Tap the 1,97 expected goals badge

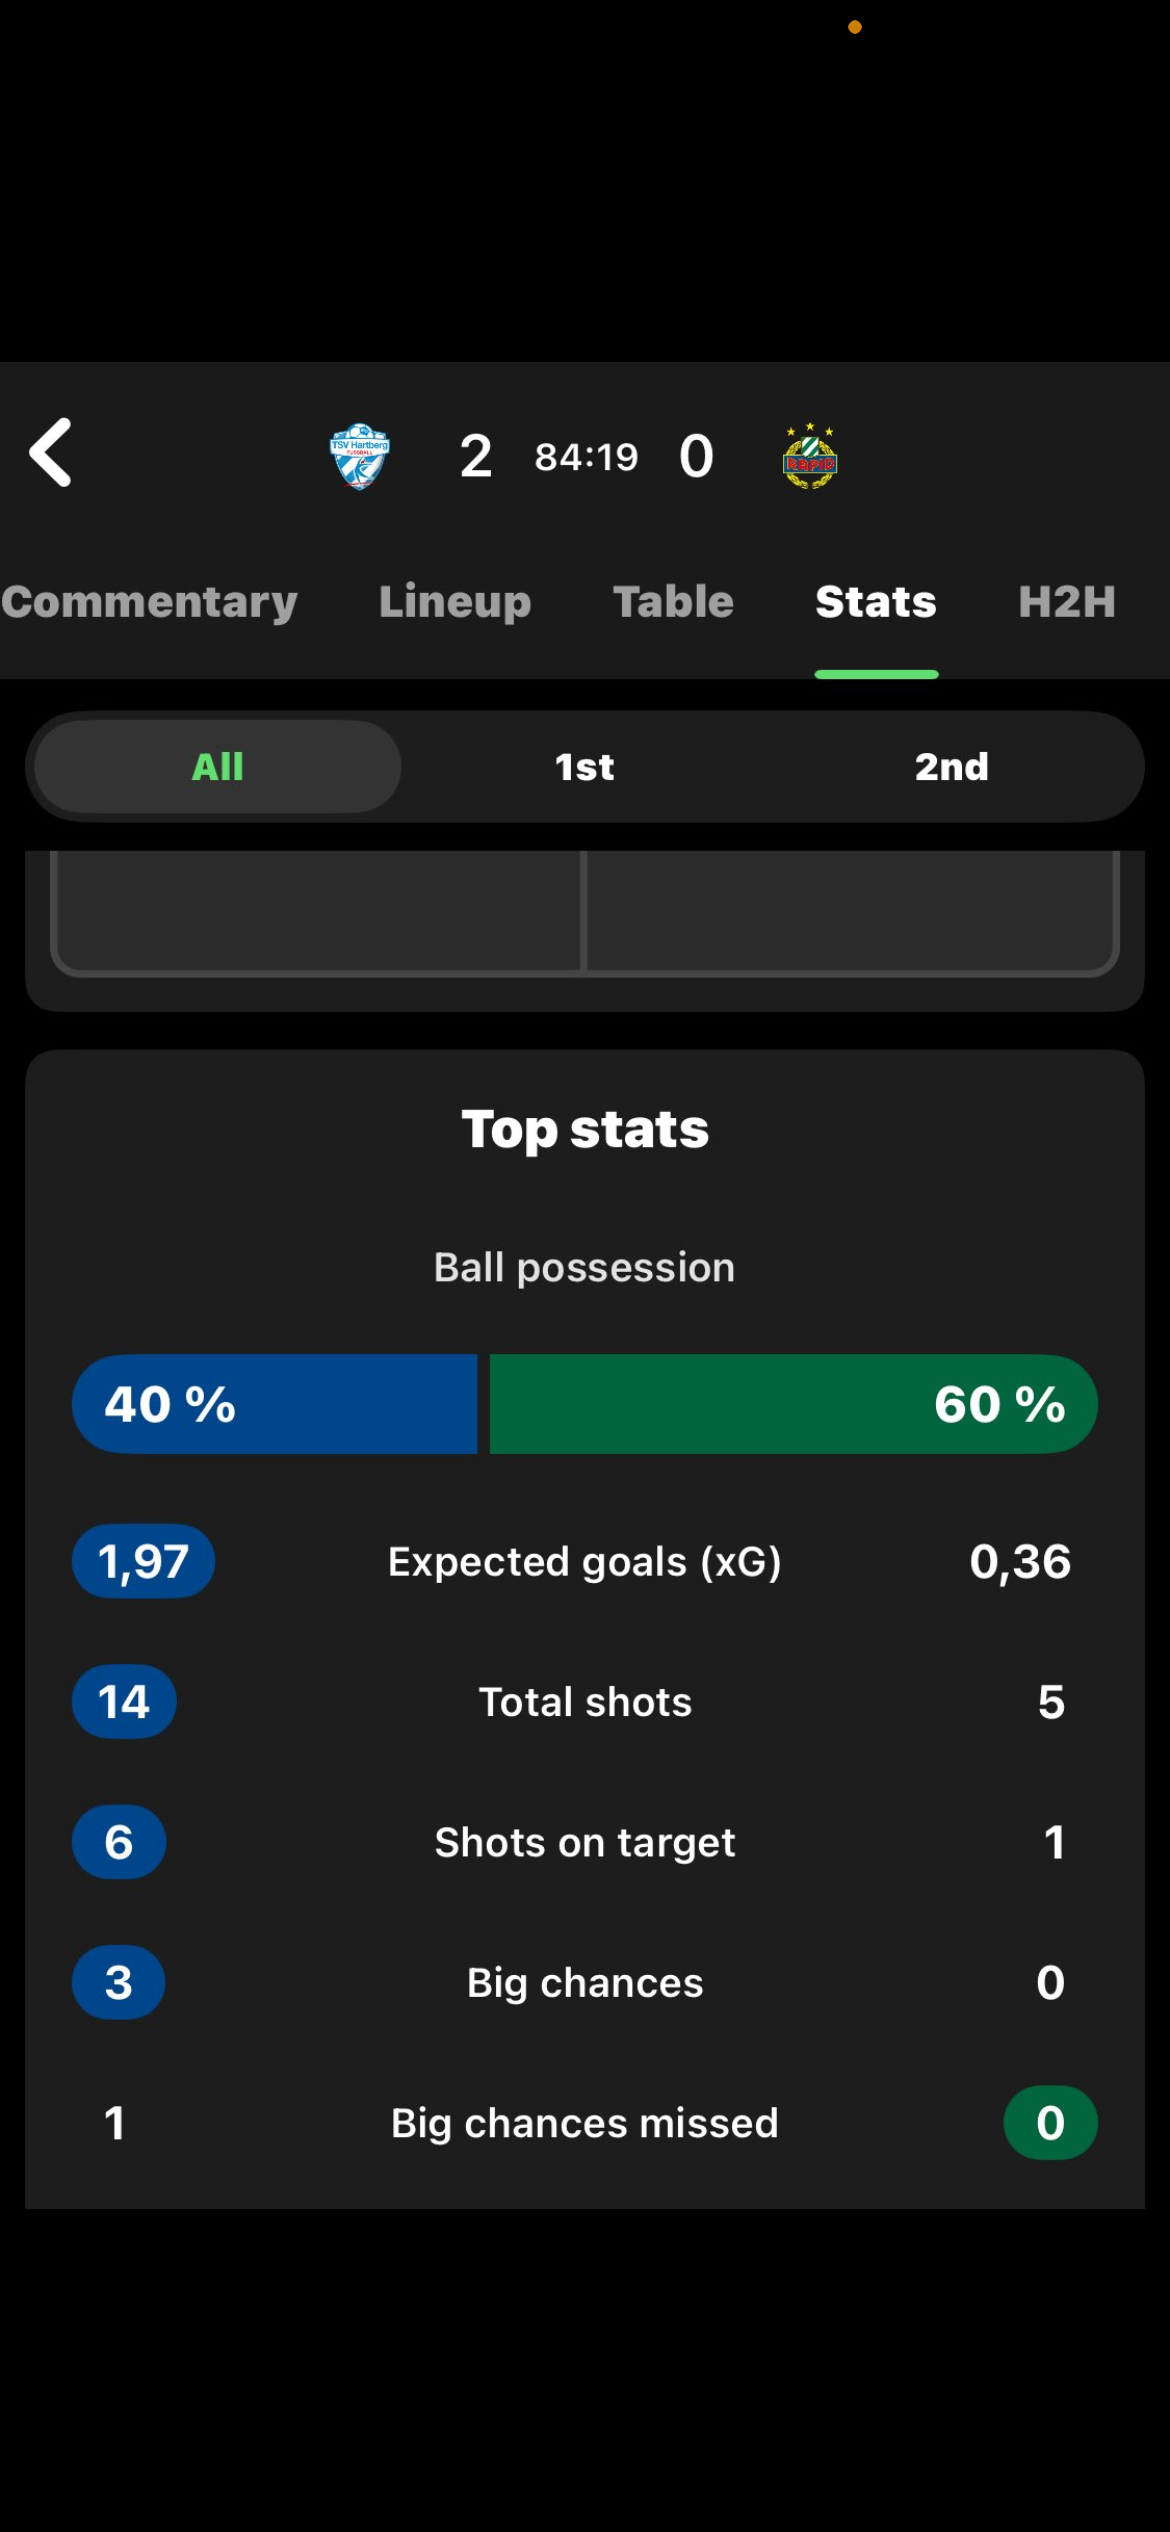[x=143, y=1562]
